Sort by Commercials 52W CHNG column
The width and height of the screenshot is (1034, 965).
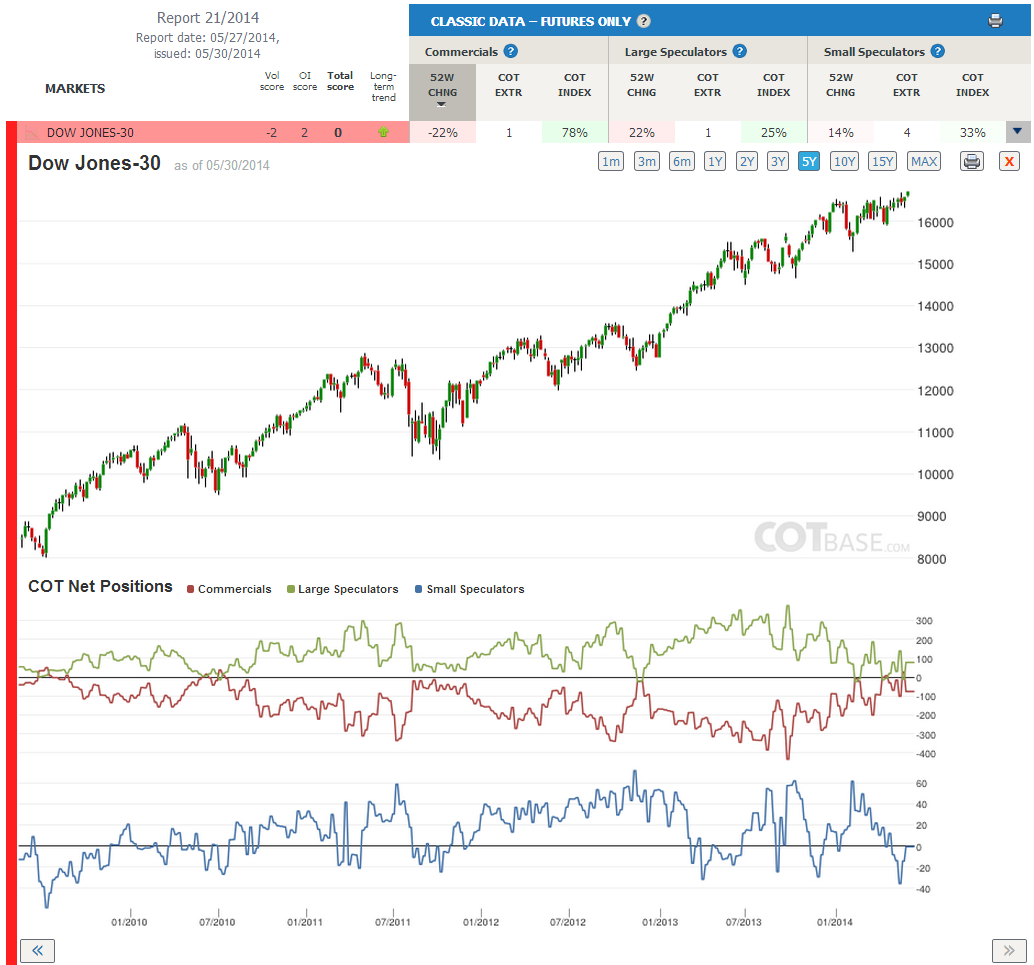pyautogui.click(x=442, y=92)
